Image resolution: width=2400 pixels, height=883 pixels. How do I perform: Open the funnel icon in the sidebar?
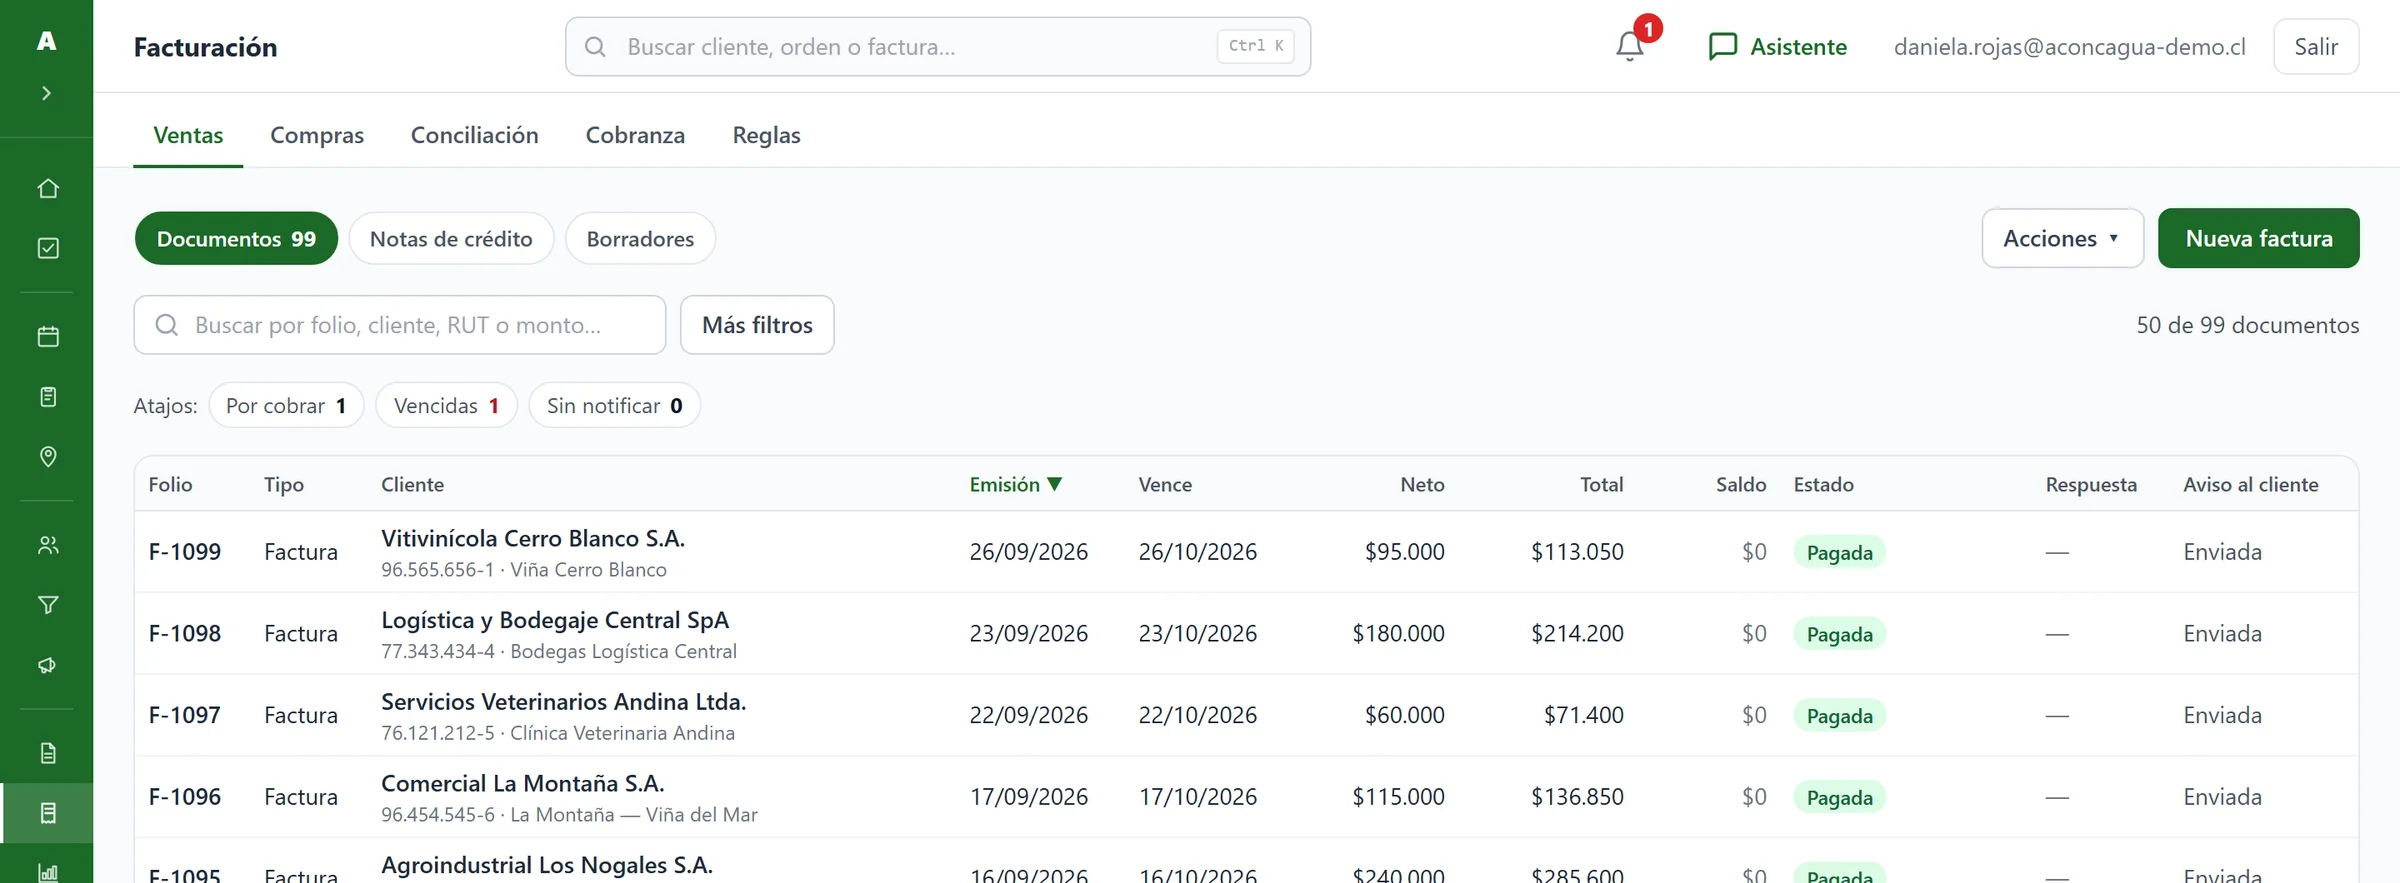pyautogui.click(x=47, y=605)
